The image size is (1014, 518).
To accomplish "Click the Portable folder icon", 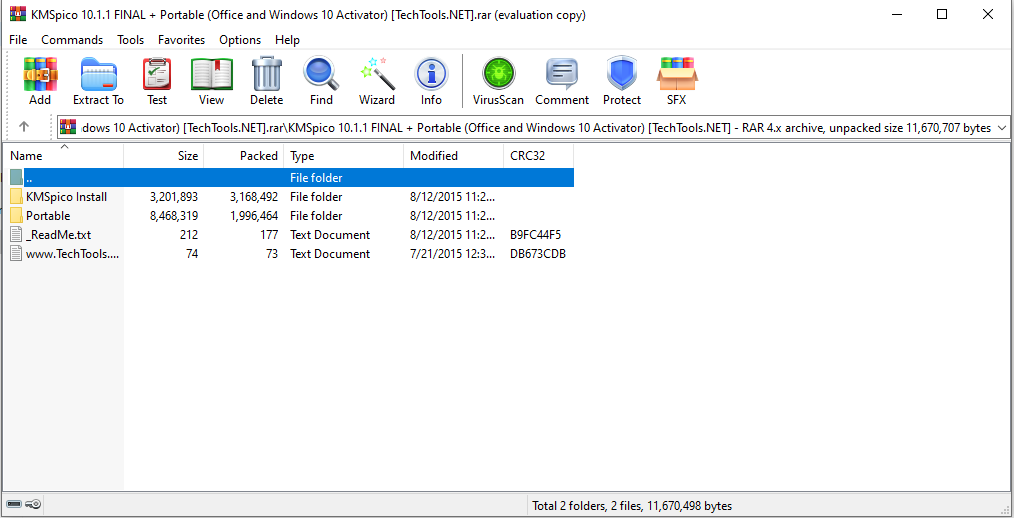I will [x=17, y=215].
